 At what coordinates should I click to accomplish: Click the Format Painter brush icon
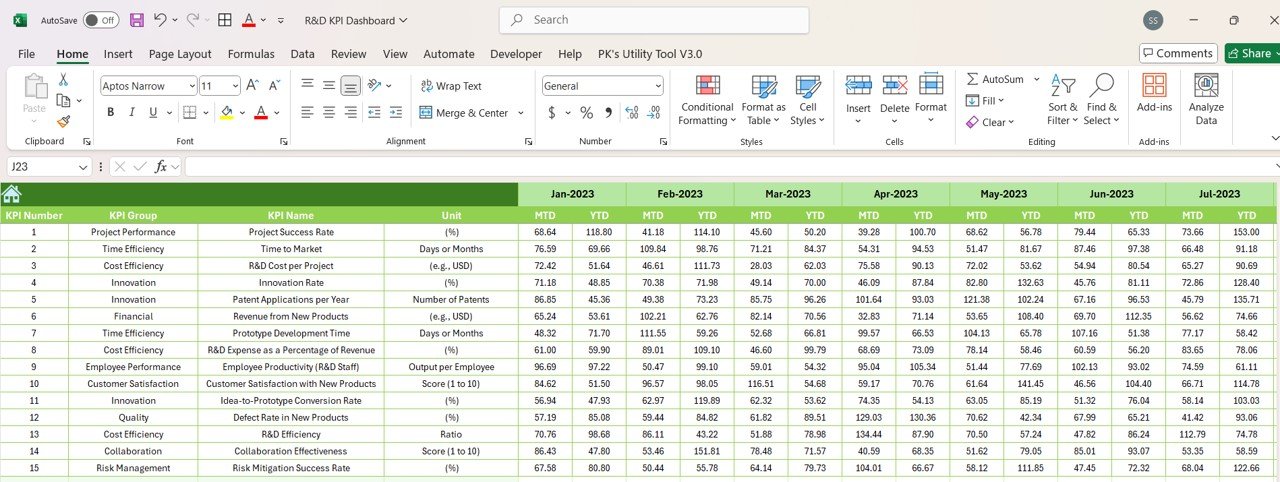63,121
